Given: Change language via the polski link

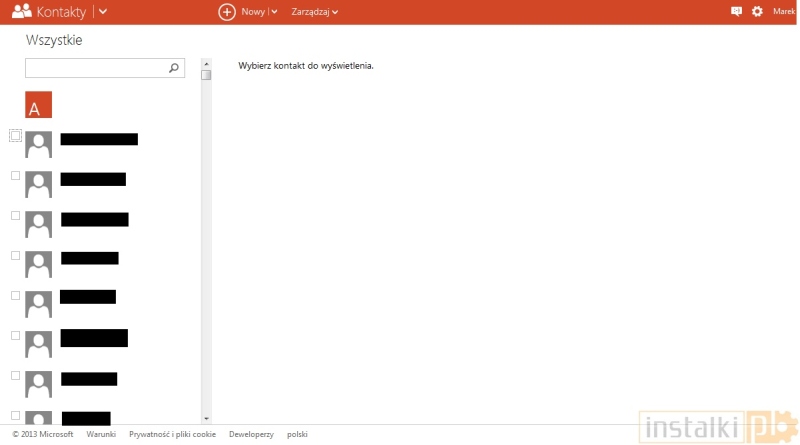Looking at the screenshot, I should (x=297, y=434).
